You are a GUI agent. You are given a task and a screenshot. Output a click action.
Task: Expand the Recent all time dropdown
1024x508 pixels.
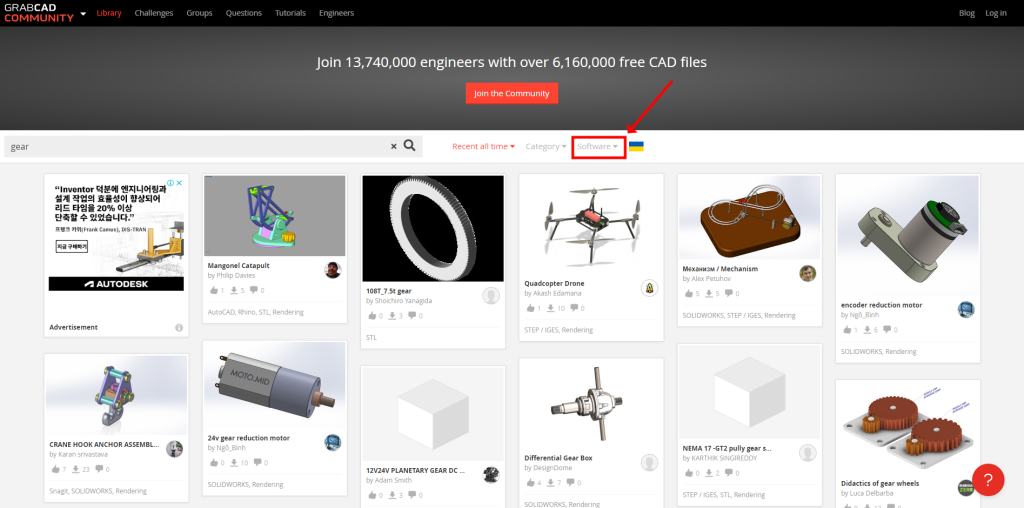pyautogui.click(x=483, y=146)
